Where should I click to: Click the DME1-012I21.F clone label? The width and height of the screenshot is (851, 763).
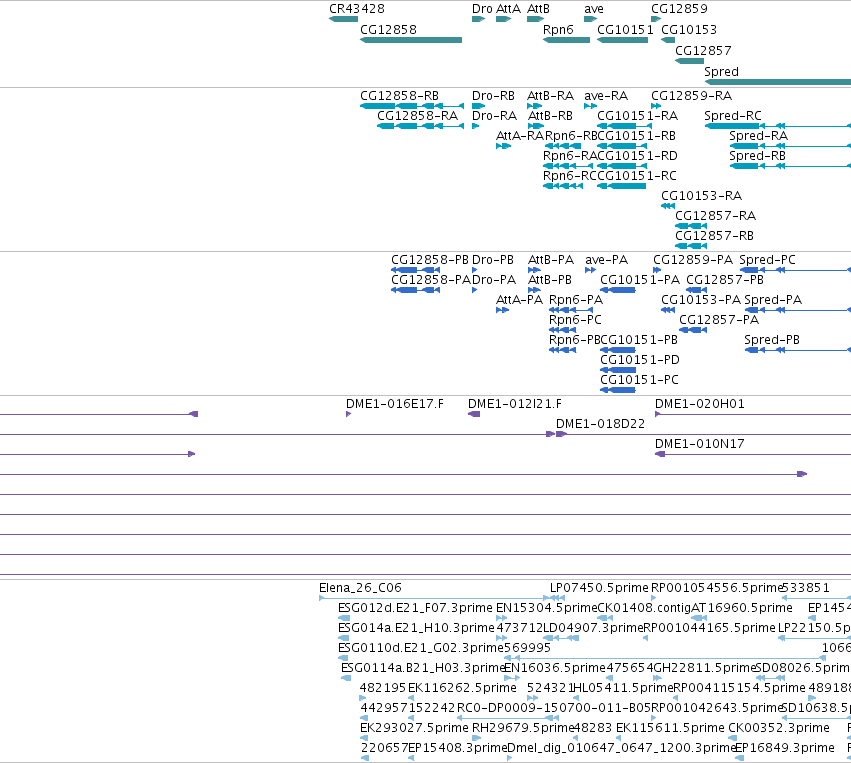click(x=515, y=404)
